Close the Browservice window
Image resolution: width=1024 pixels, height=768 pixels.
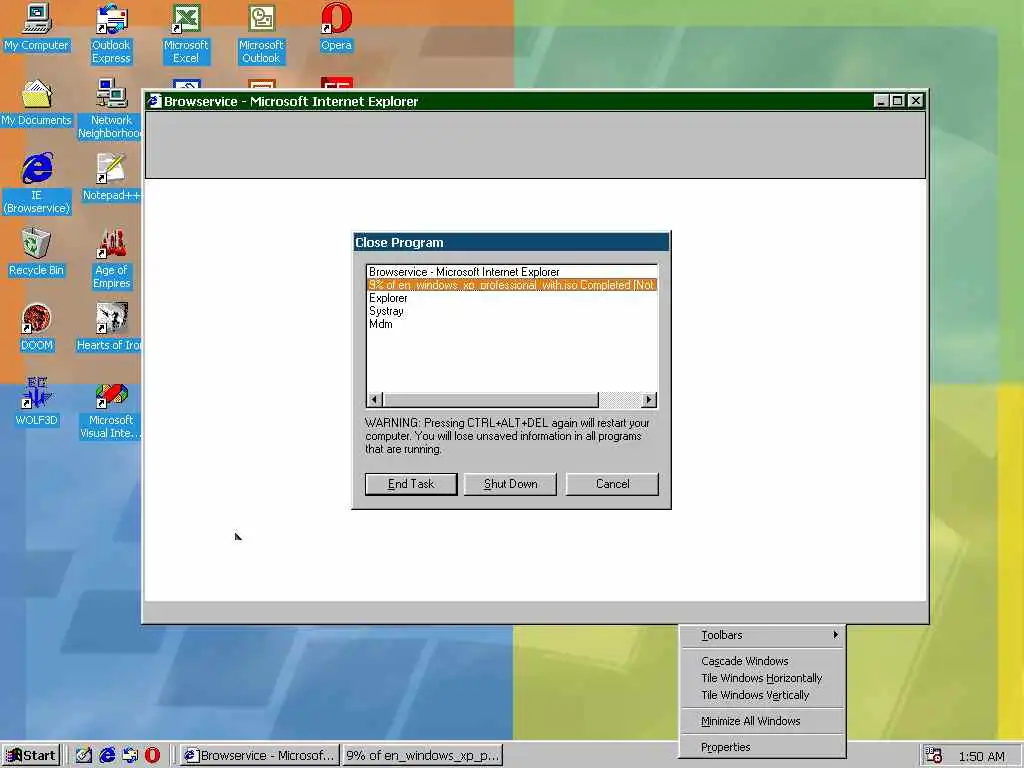coord(916,101)
